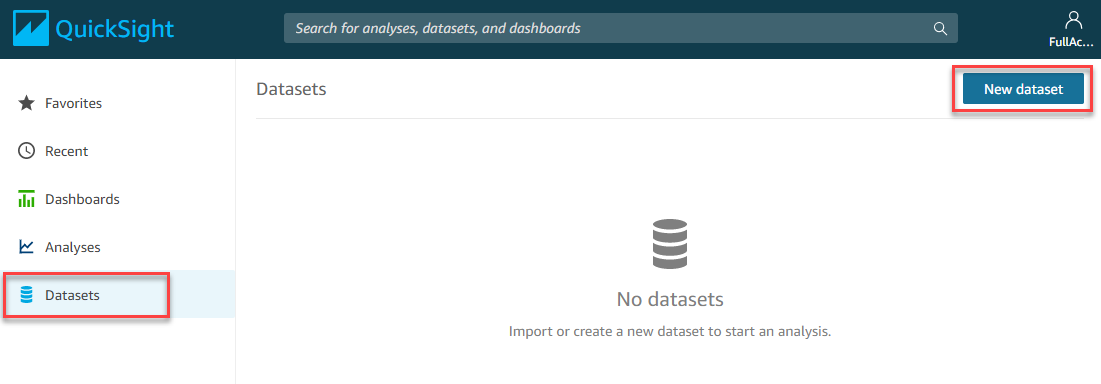Screen dimensions: 1101x384
Task: Click the search magnifier icon
Action: click(x=940, y=29)
